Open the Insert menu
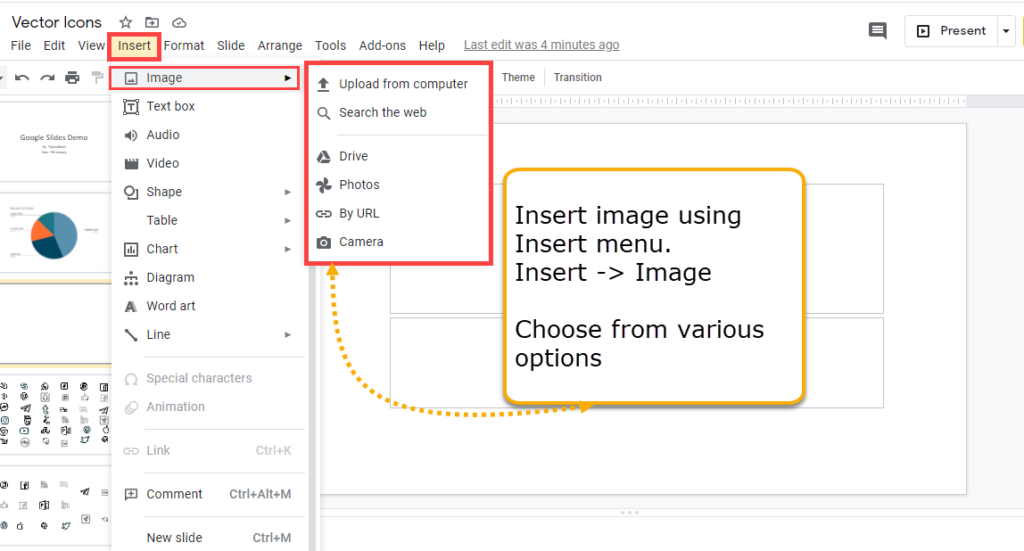Image resolution: width=1024 pixels, height=551 pixels. [x=135, y=46]
